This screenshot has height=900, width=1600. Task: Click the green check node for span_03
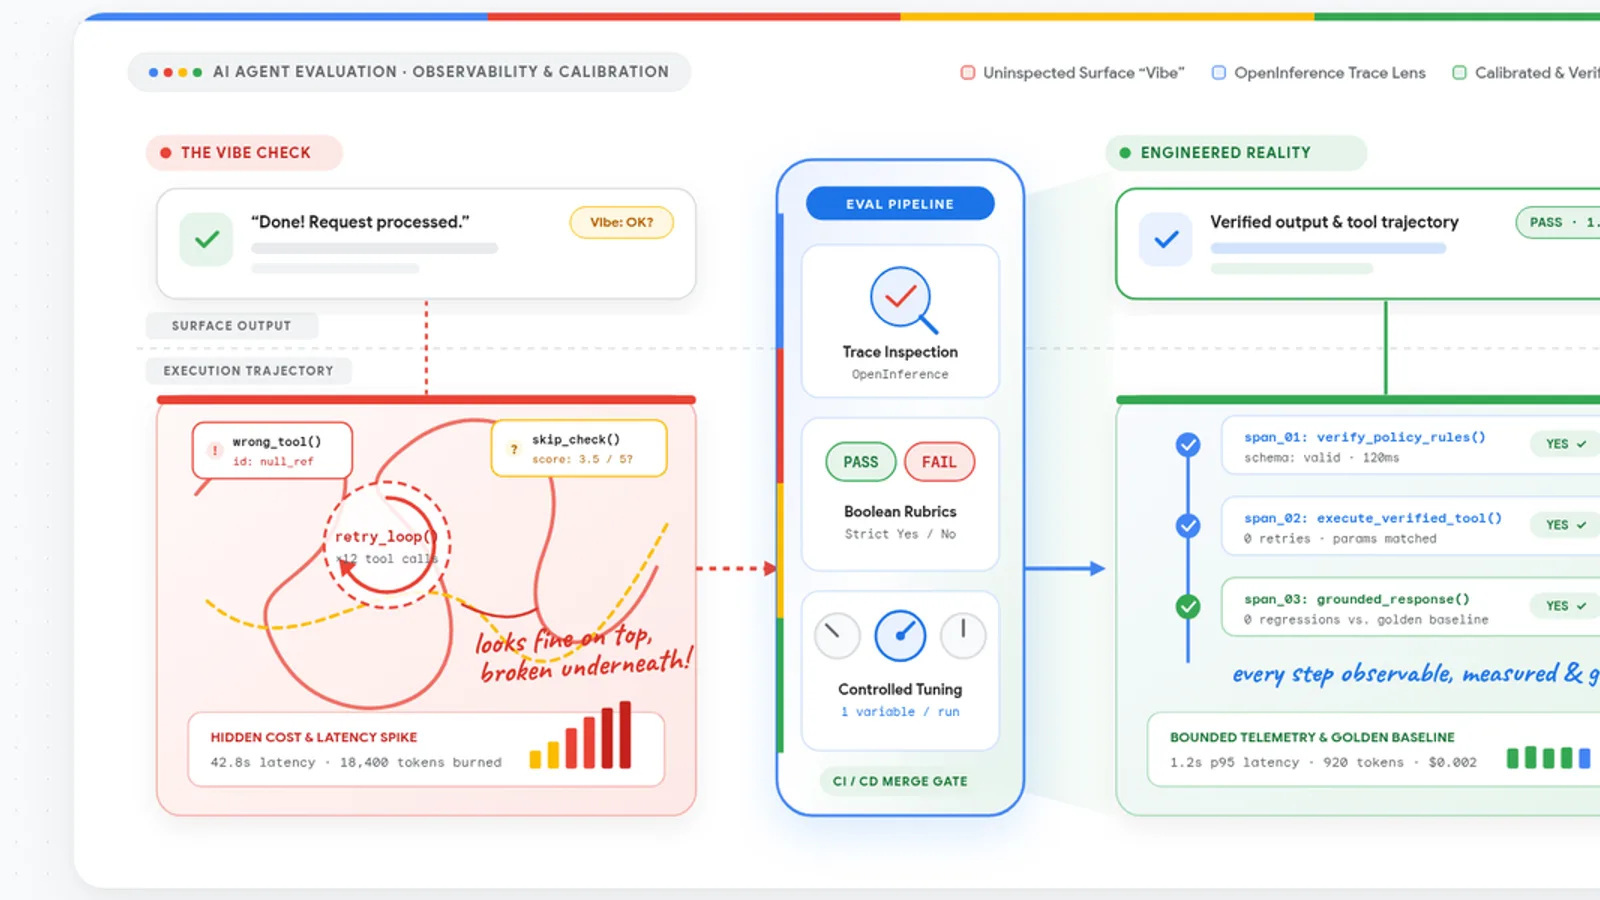coord(1188,606)
